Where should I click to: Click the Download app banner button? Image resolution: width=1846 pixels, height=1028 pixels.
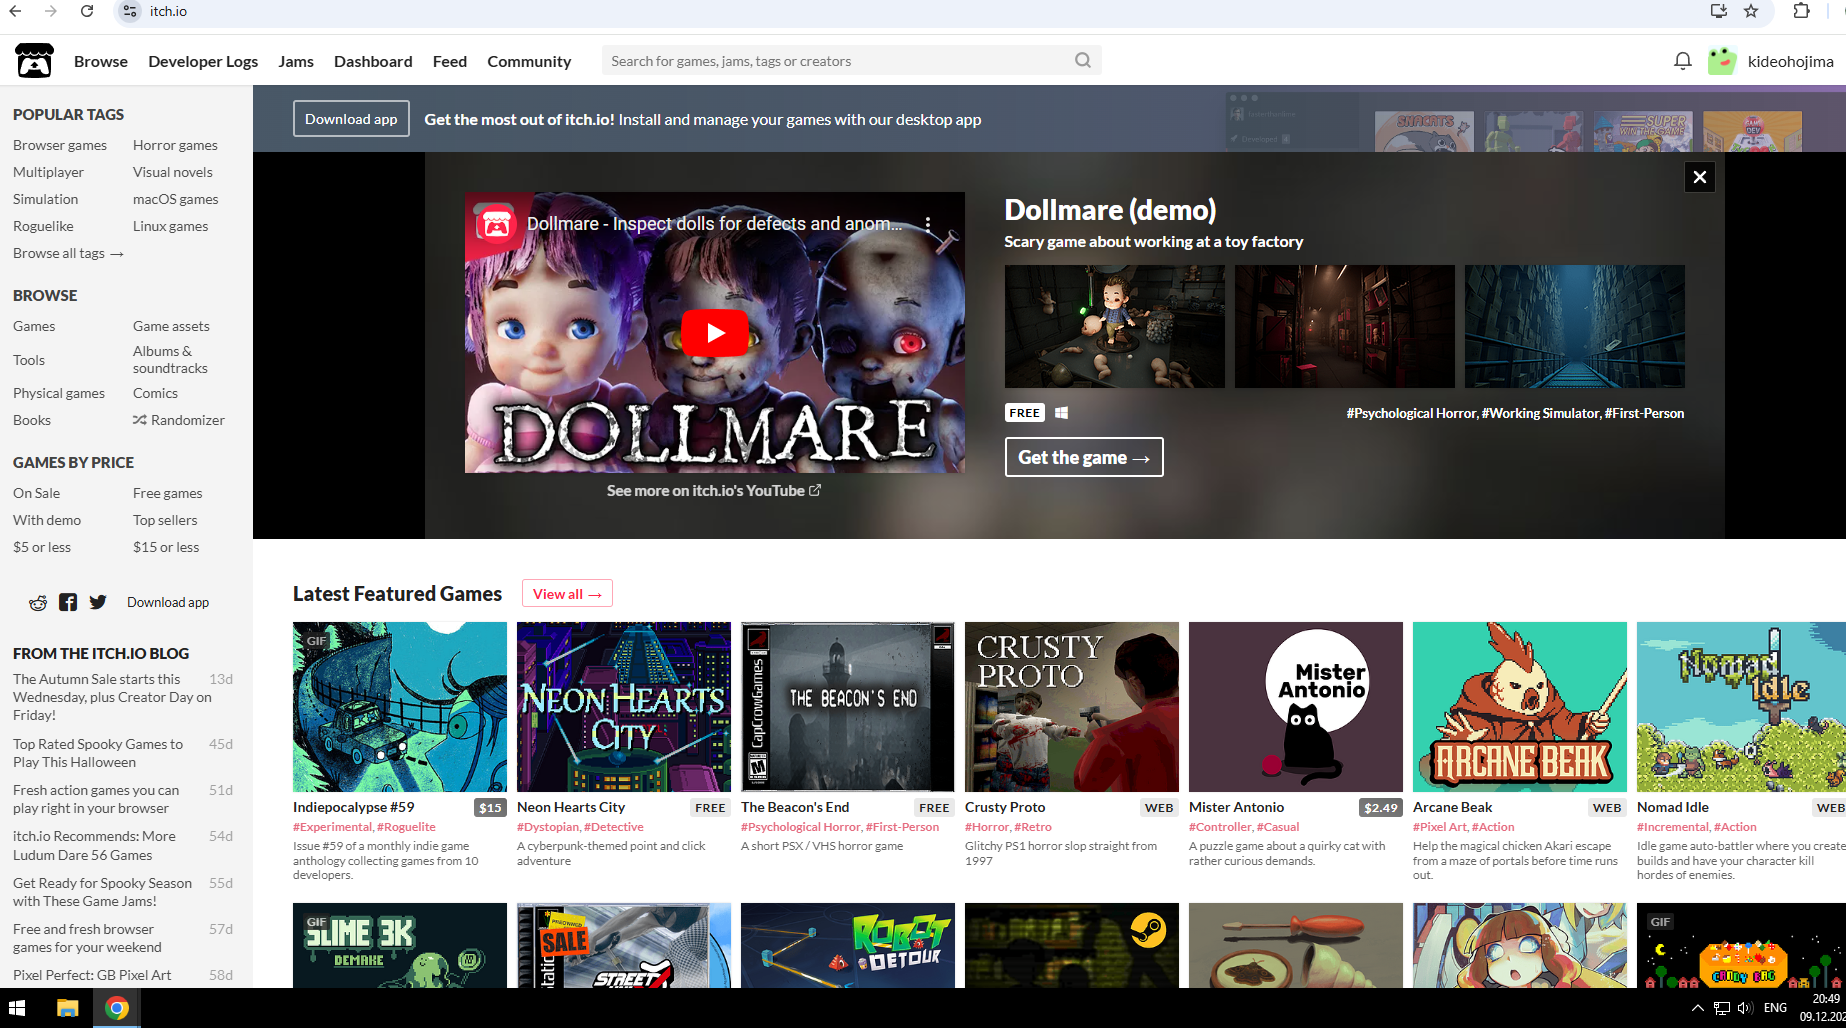(351, 119)
